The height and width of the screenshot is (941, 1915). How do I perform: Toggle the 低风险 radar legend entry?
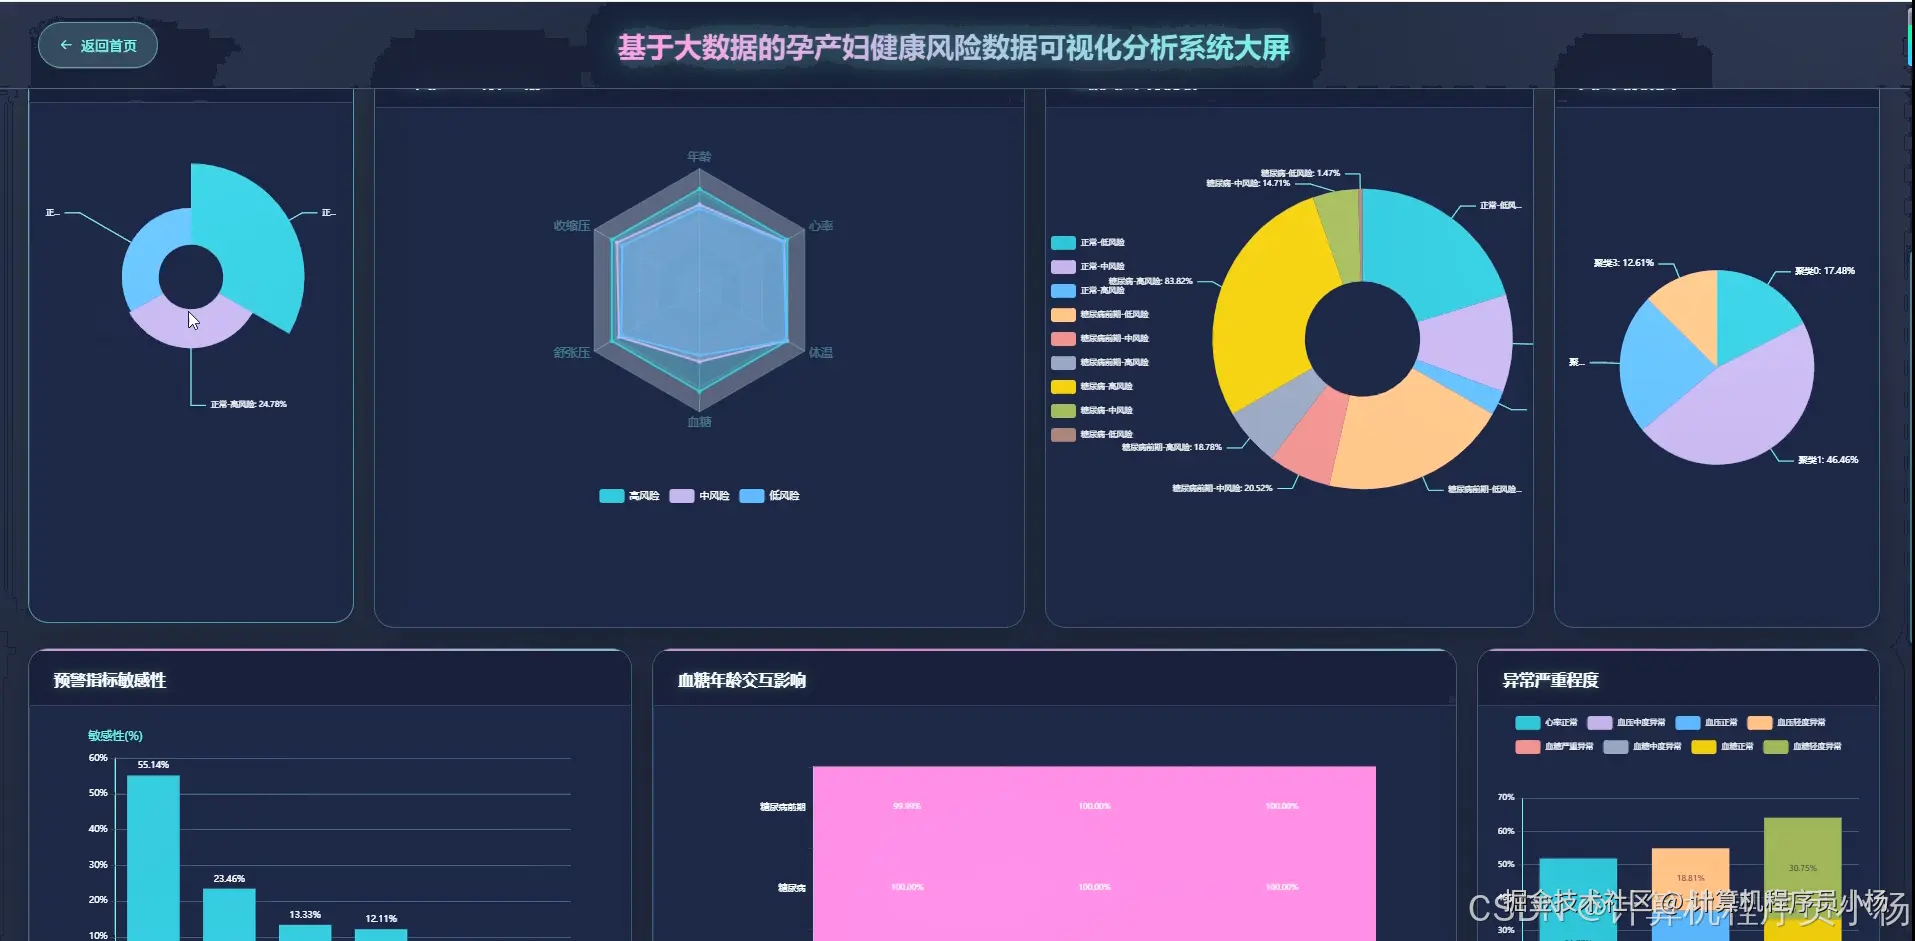(x=769, y=496)
